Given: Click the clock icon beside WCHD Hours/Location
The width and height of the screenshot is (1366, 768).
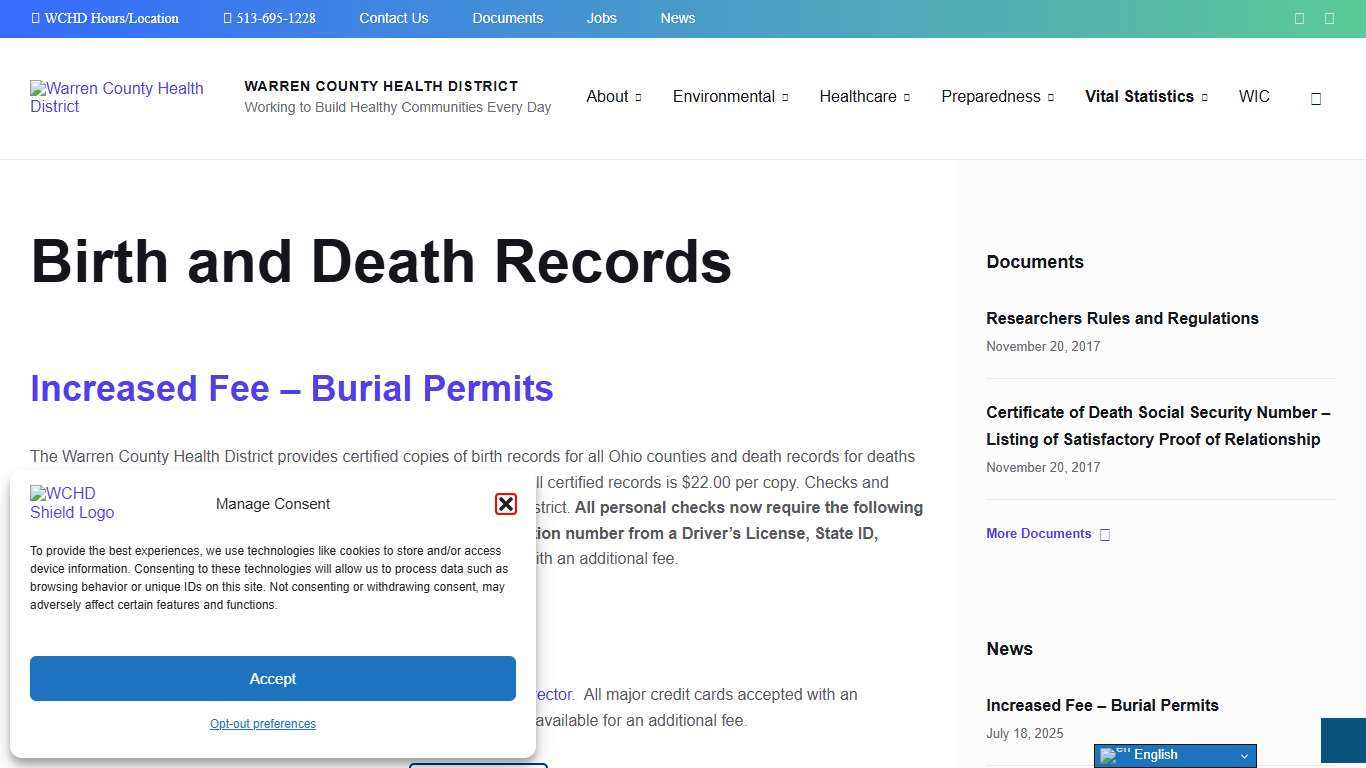Looking at the screenshot, I should point(36,18).
